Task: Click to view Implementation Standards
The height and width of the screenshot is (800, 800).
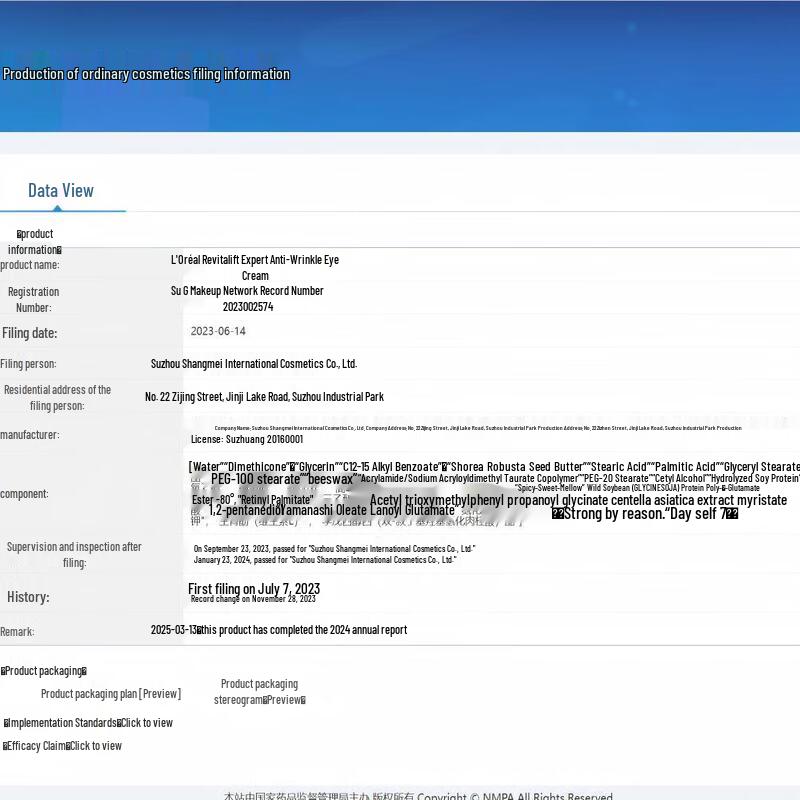Action: click(146, 723)
